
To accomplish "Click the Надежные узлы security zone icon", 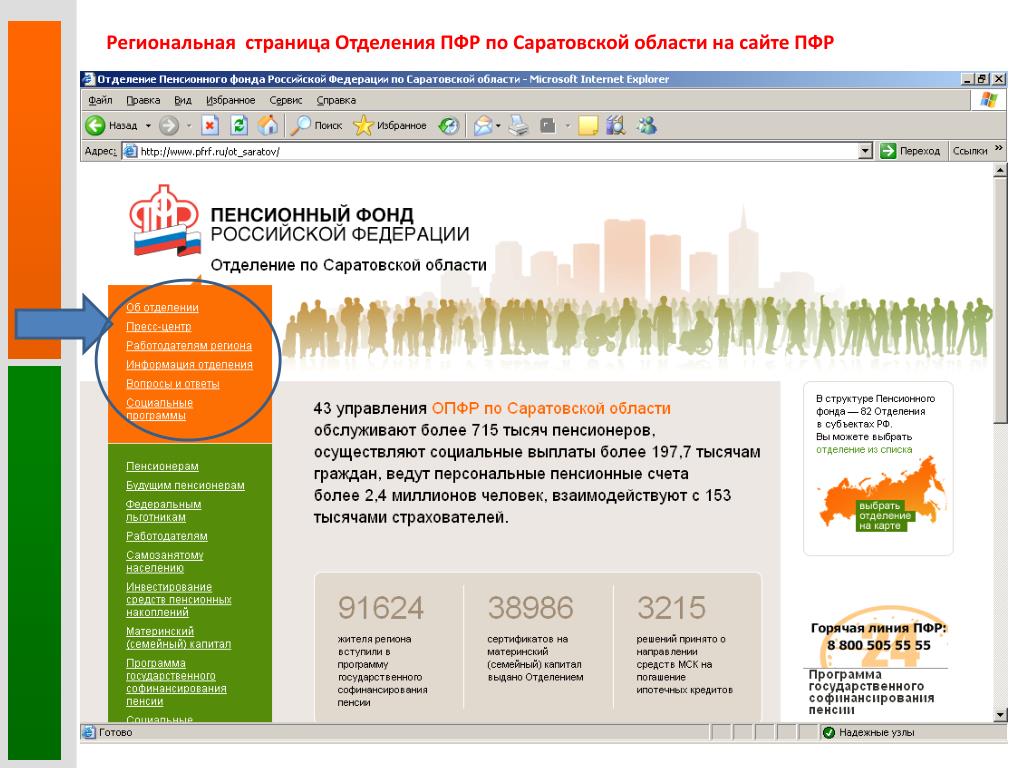I will click(x=829, y=733).
